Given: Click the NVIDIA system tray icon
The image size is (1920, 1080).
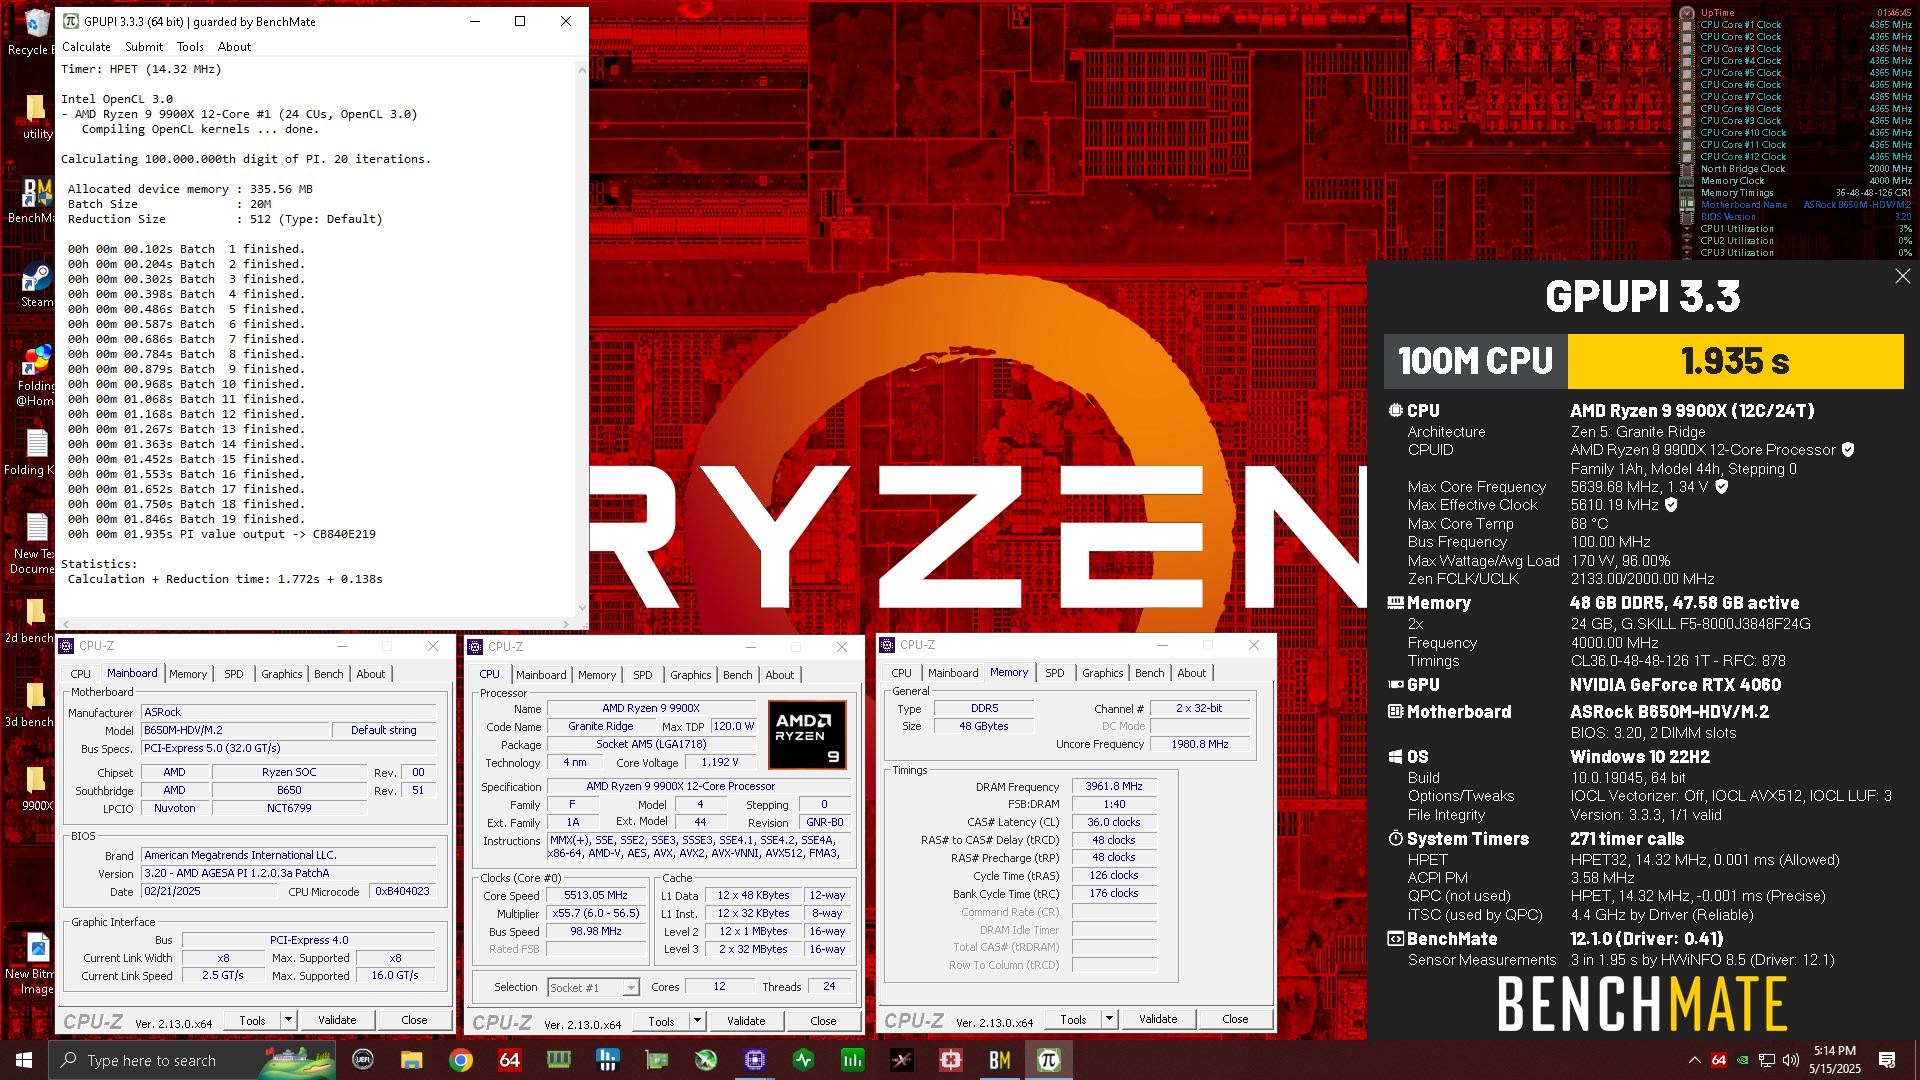Looking at the screenshot, I should (x=1743, y=1060).
